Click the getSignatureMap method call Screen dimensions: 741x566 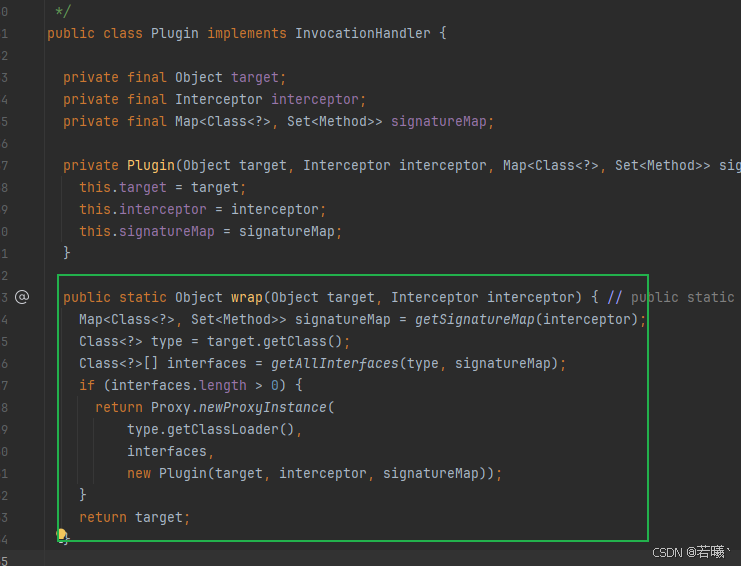click(x=474, y=319)
